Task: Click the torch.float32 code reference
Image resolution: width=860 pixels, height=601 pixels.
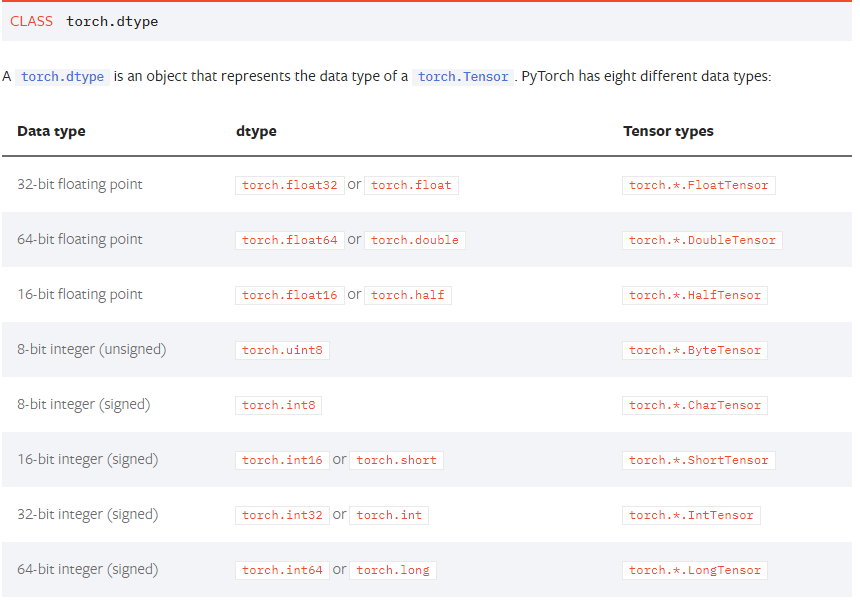Action: pos(289,184)
